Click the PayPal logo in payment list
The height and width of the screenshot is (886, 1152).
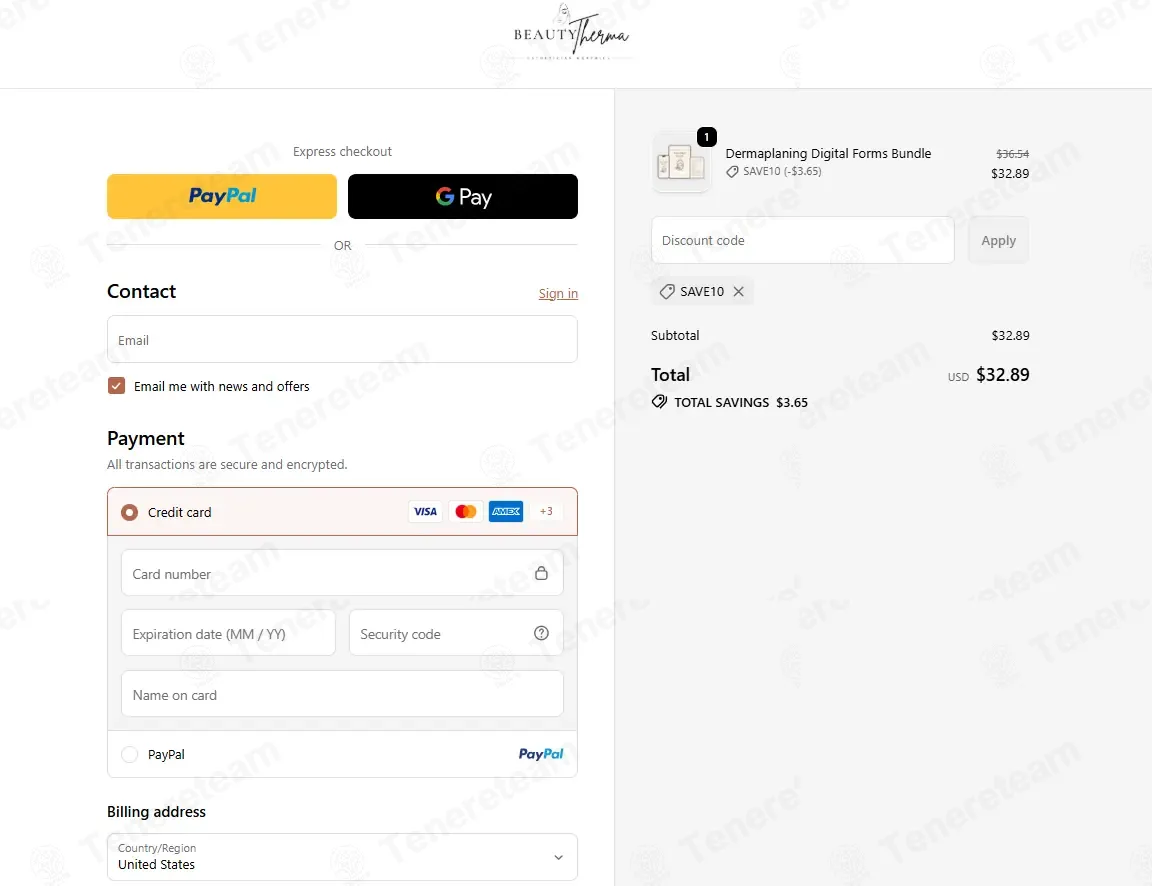point(541,754)
